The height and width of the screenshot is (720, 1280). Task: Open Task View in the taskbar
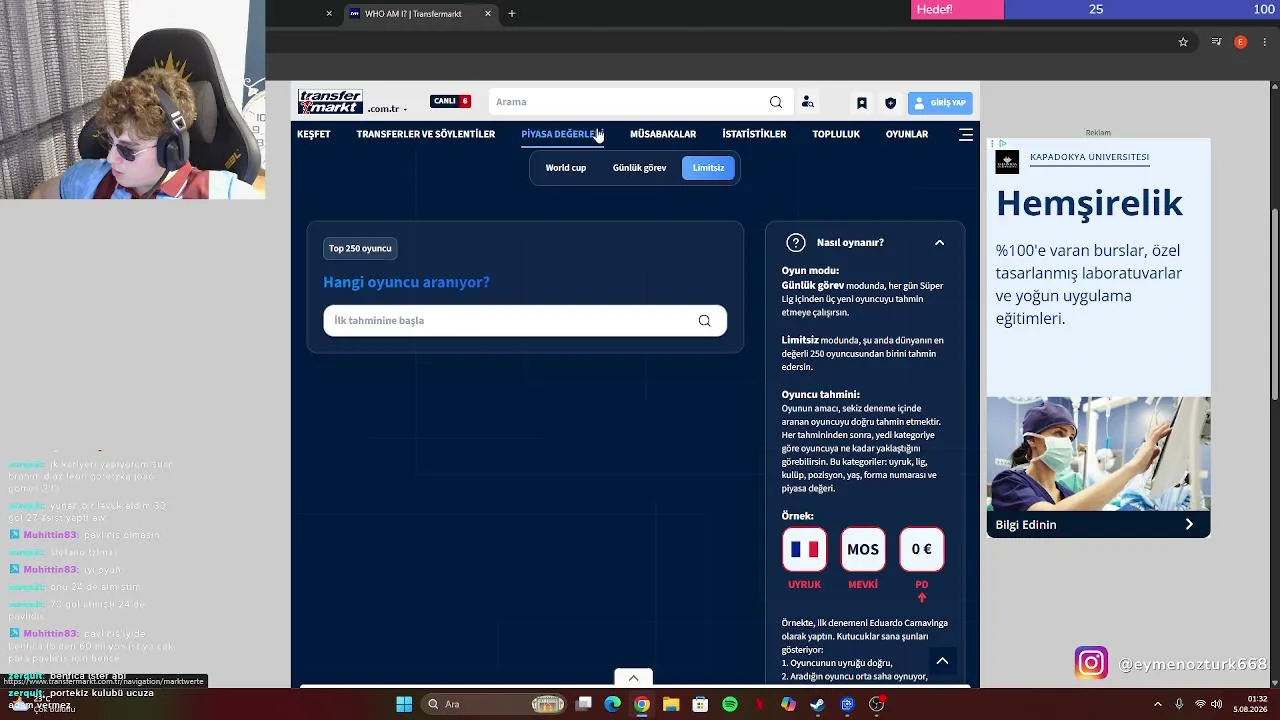point(584,704)
